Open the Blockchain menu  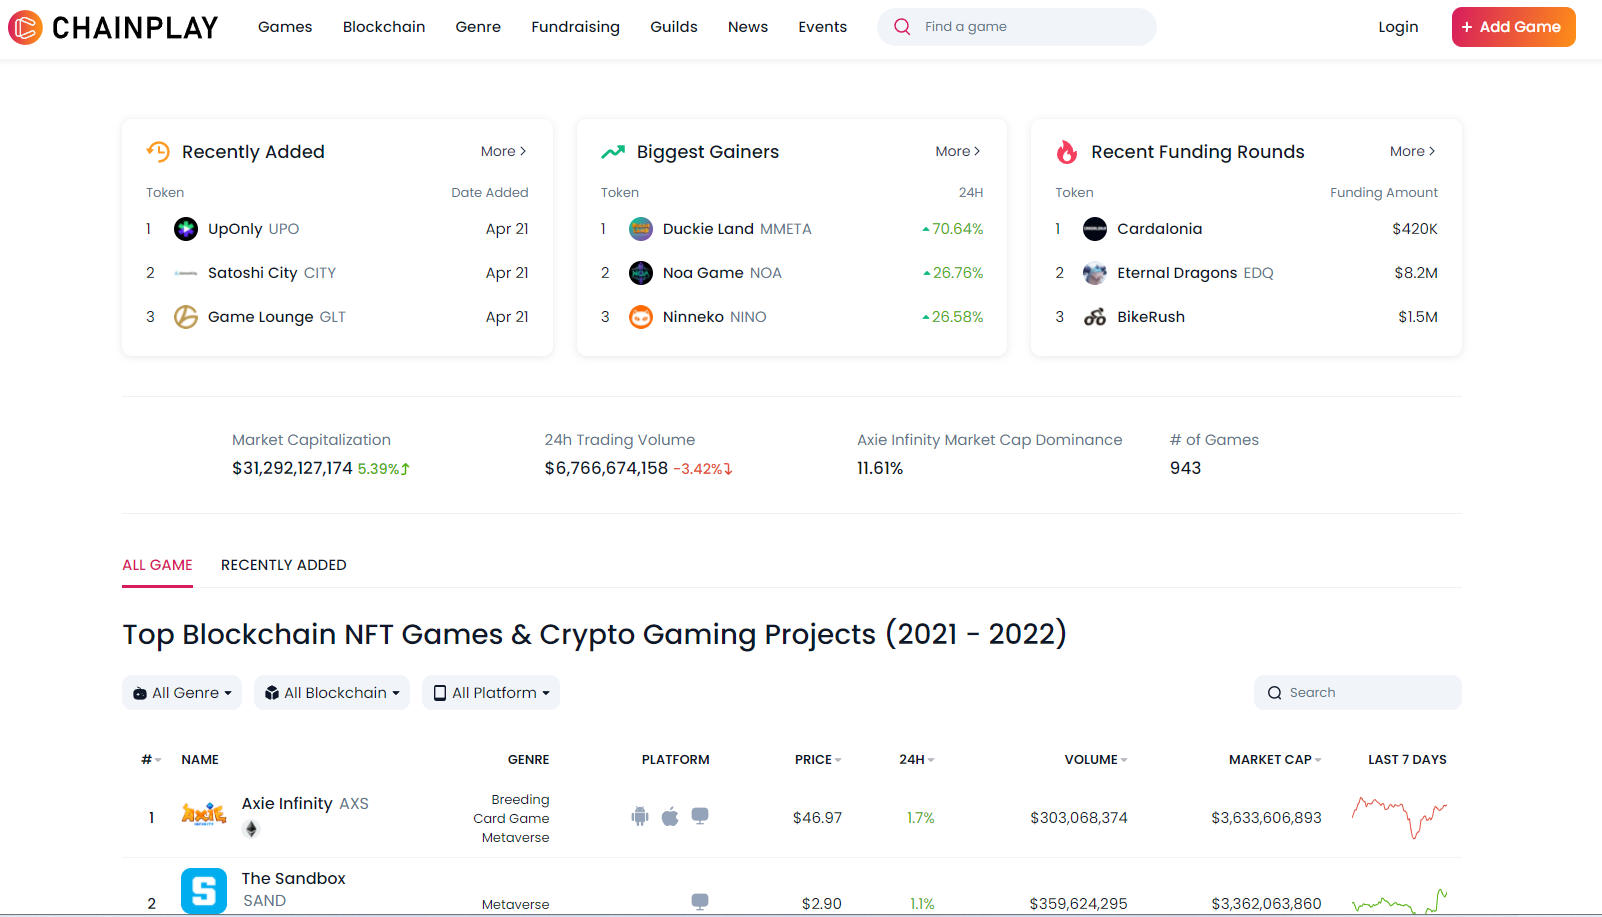coord(384,27)
